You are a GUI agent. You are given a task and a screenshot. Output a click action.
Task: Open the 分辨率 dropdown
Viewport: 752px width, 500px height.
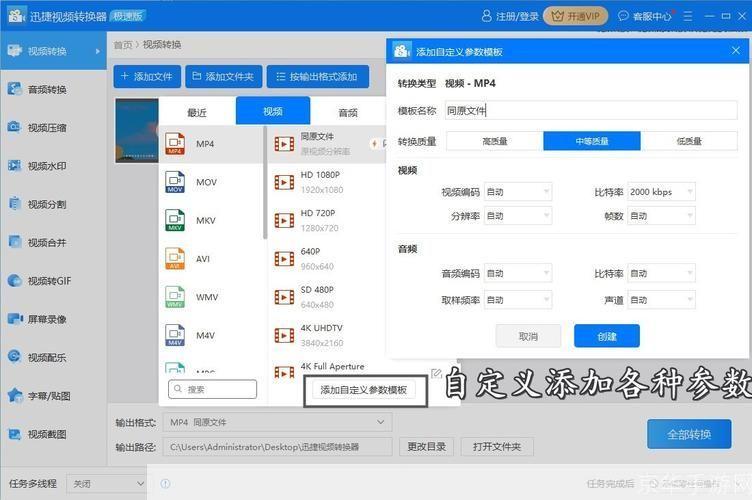518,216
